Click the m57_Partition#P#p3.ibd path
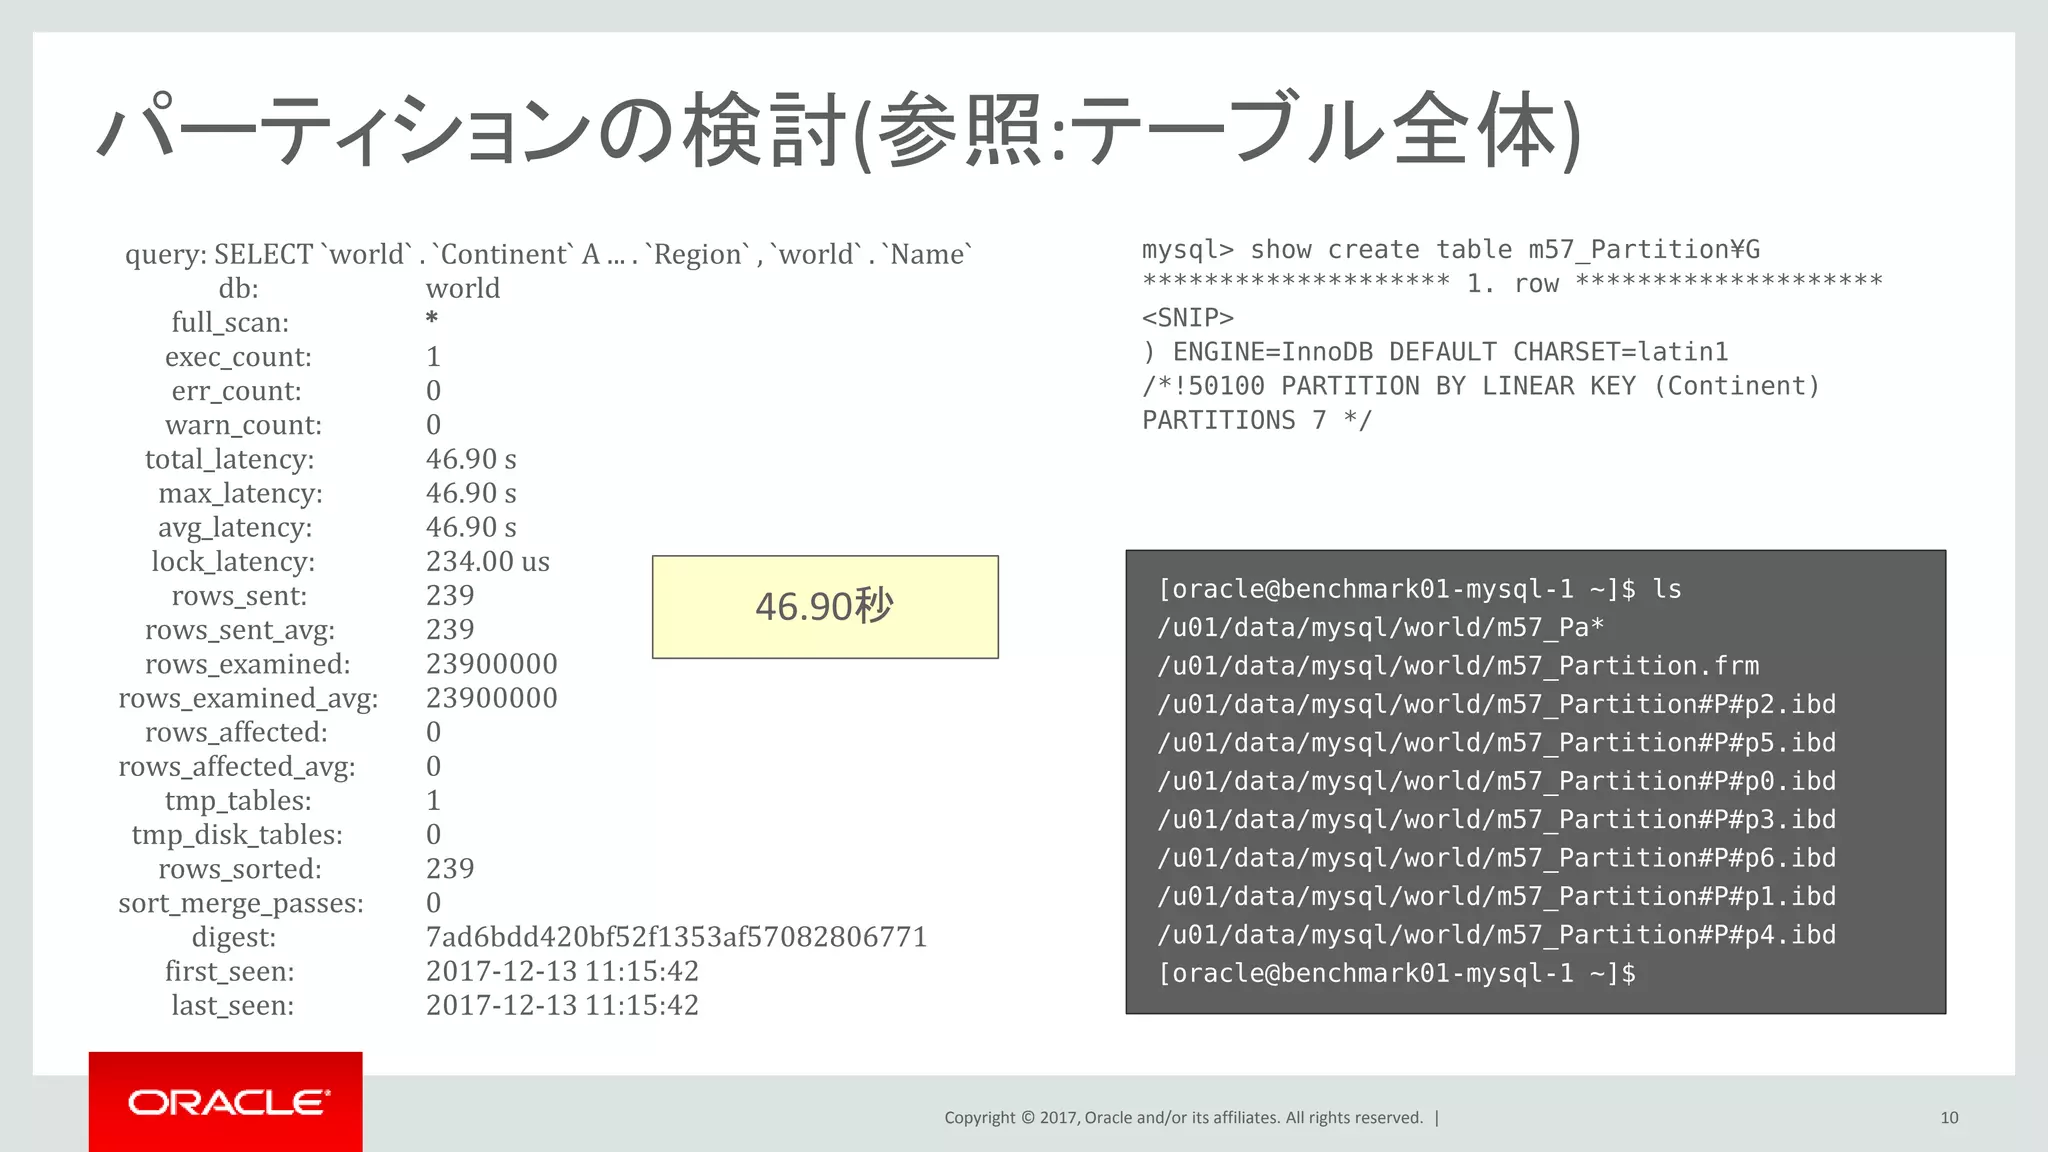This screenshot has height=1152, width=2048. click(1497, 820)
